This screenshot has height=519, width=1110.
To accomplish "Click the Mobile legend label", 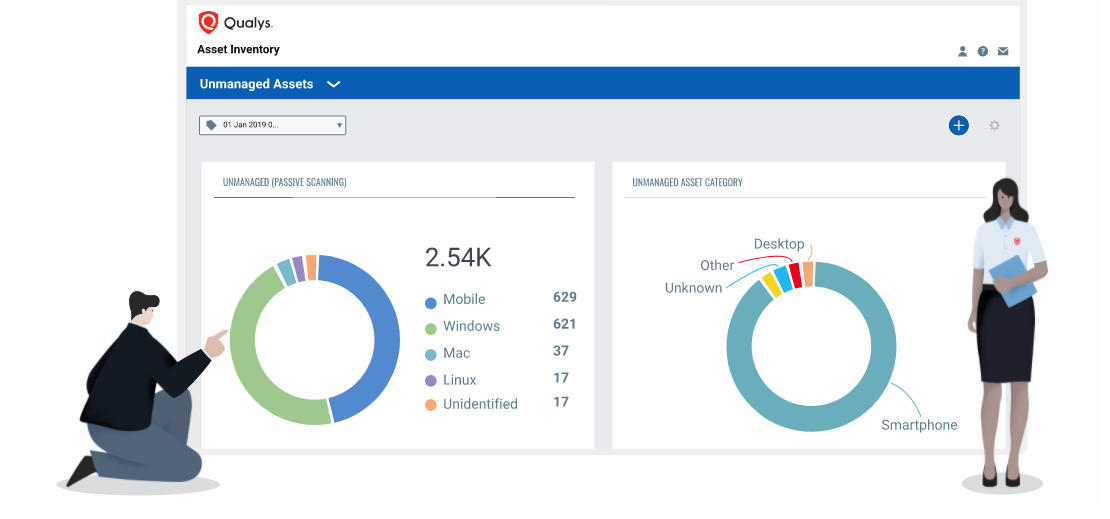I will (x=464, y=300).
